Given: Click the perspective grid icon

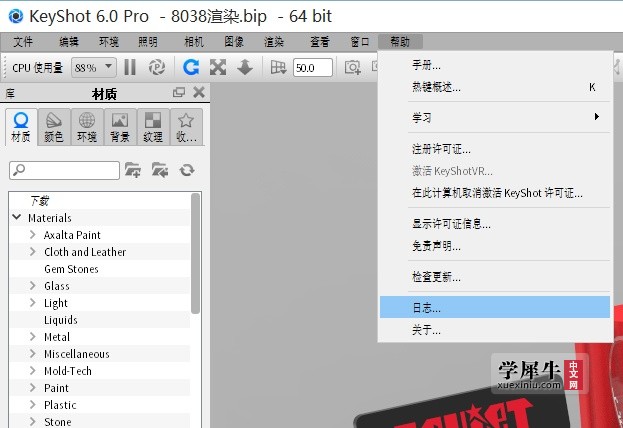Looking at the screenshot, I should pyautogui.click(x=278, y=67).
